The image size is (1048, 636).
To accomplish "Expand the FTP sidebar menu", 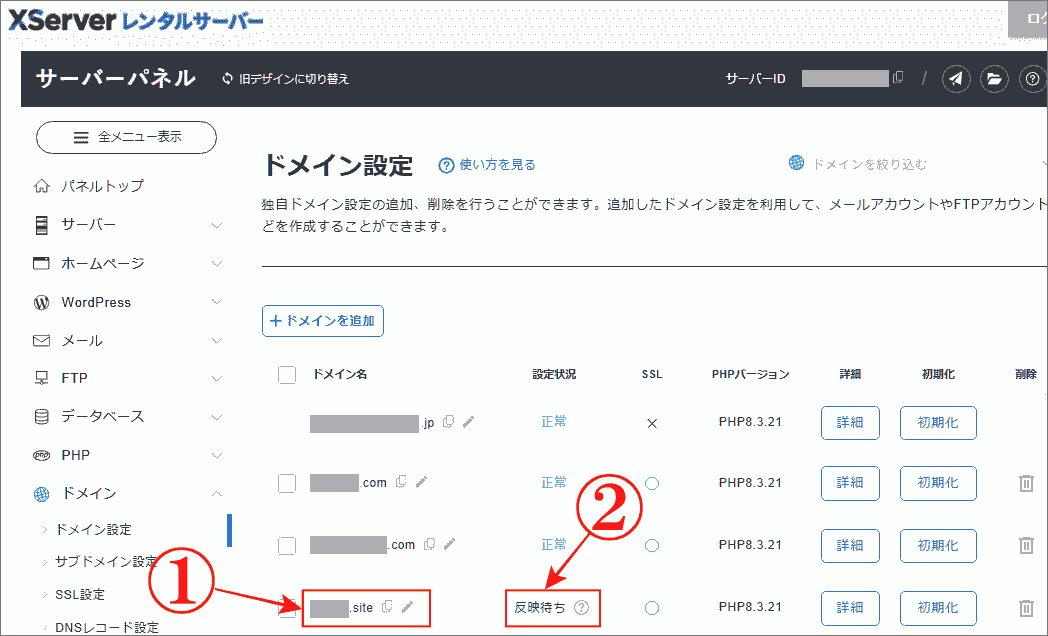I will (73, 378).
